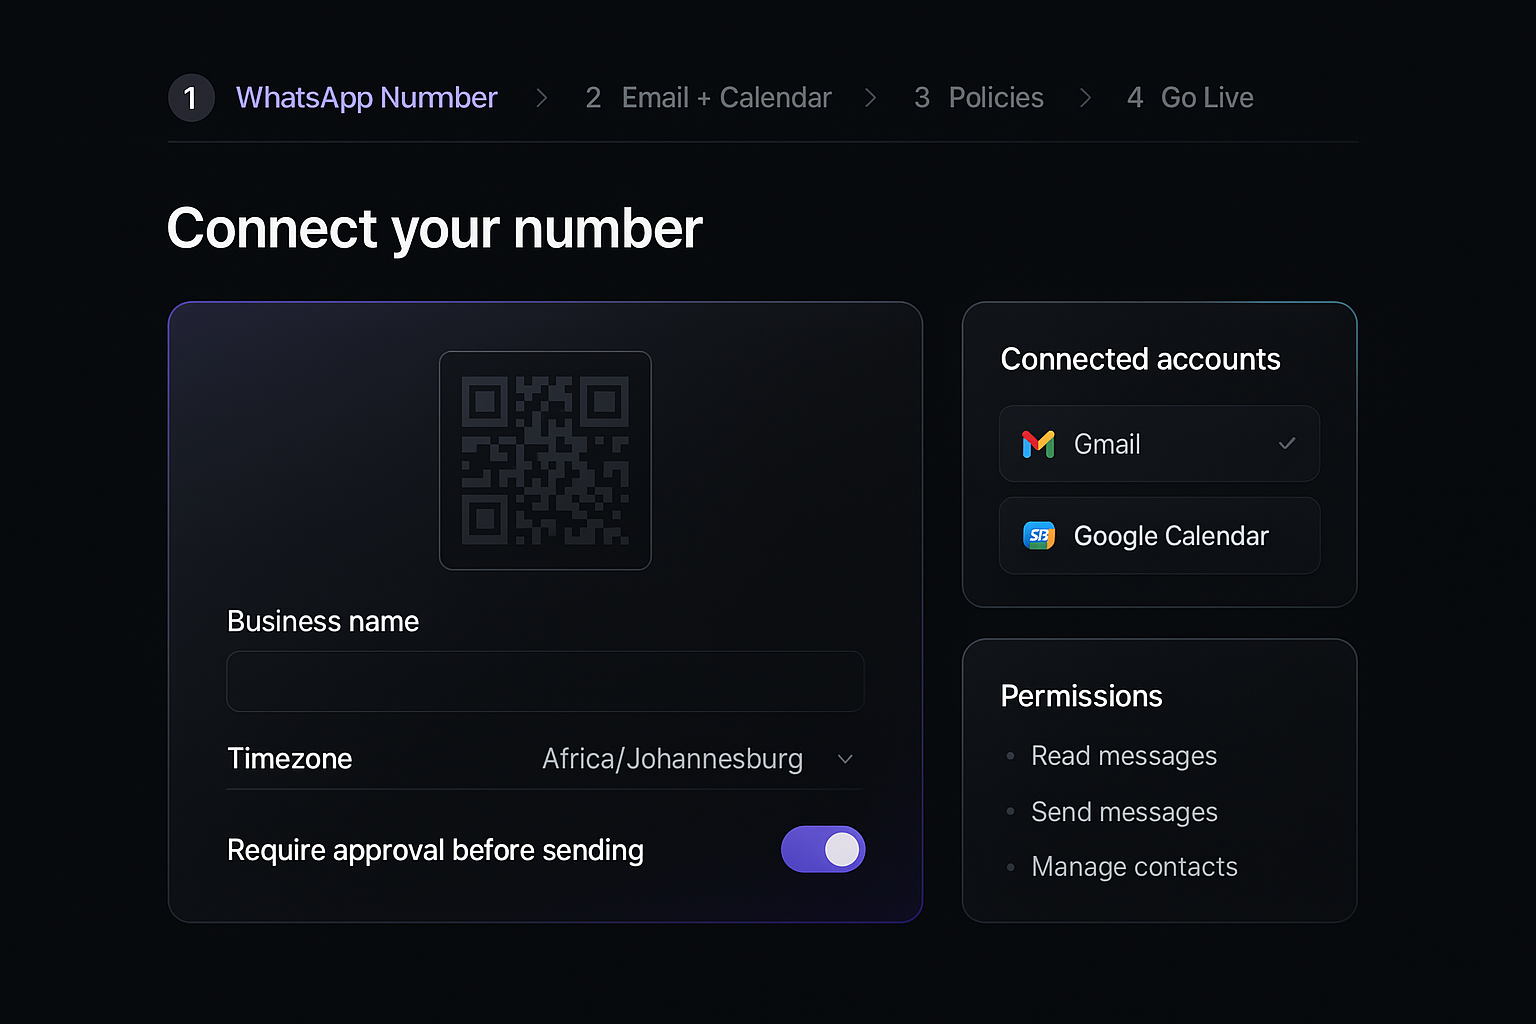Open the Policies step
This screenshot has height=1024, width=1536.
(x=995, y=98)
